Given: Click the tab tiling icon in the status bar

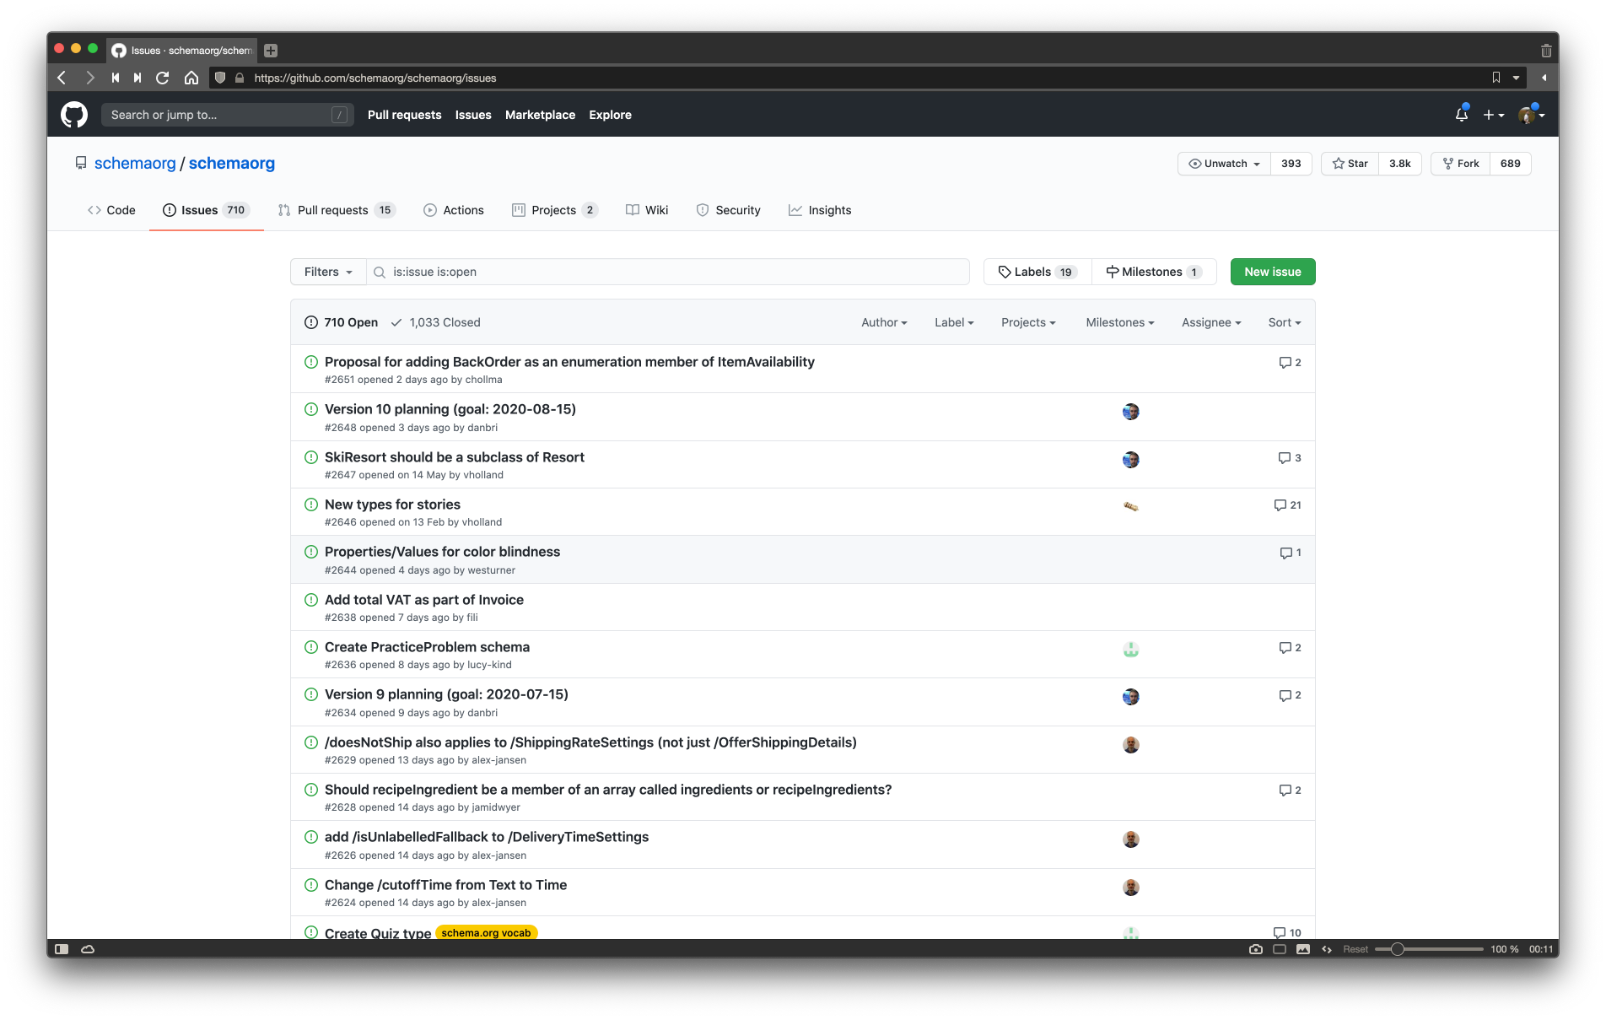Looking at the screenshot, I should pyautogui.click(x=1279, y=949).
